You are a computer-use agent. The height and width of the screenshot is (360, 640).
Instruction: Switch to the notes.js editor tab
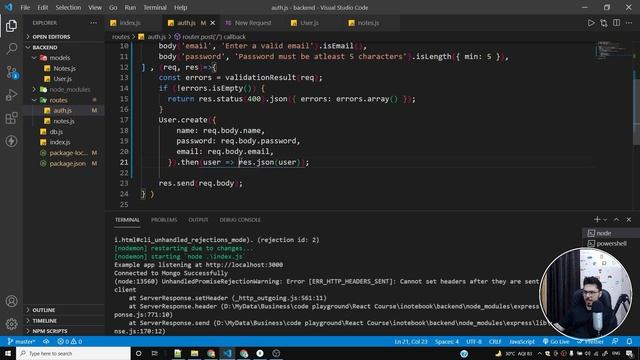372,23
